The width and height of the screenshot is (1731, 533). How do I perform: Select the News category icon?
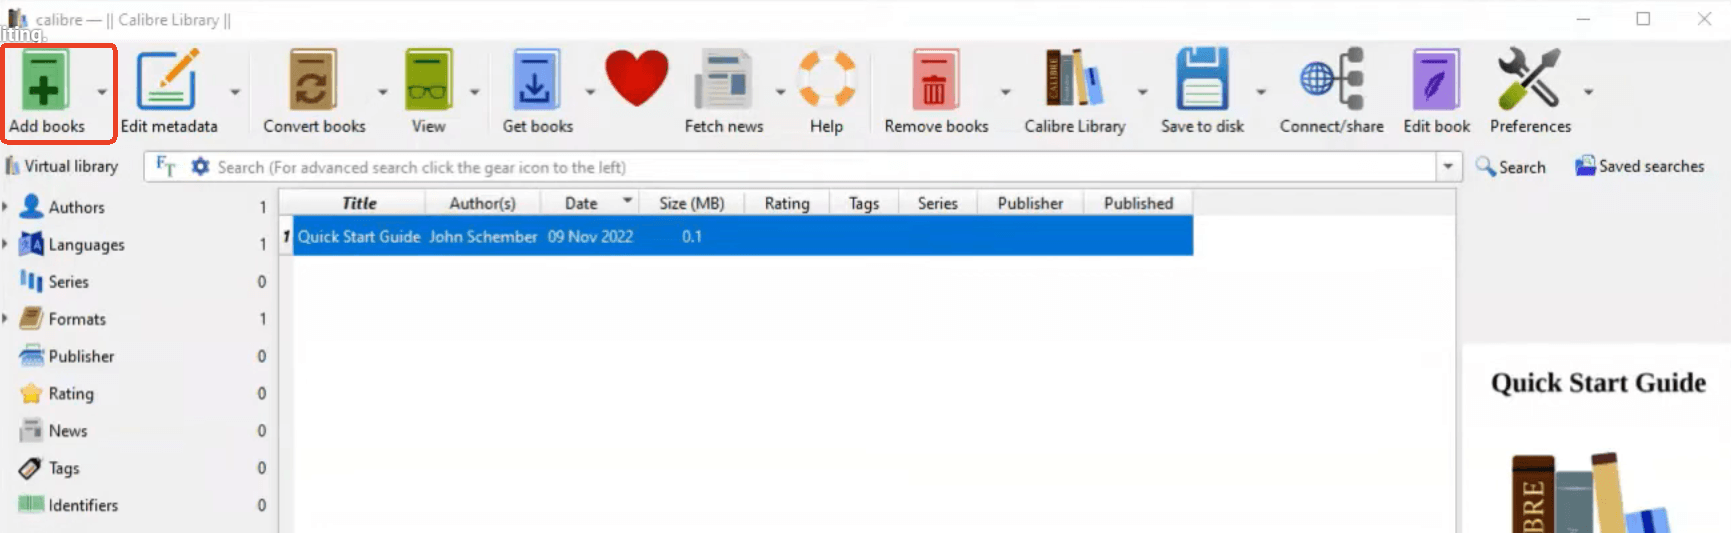click(32, 430)
